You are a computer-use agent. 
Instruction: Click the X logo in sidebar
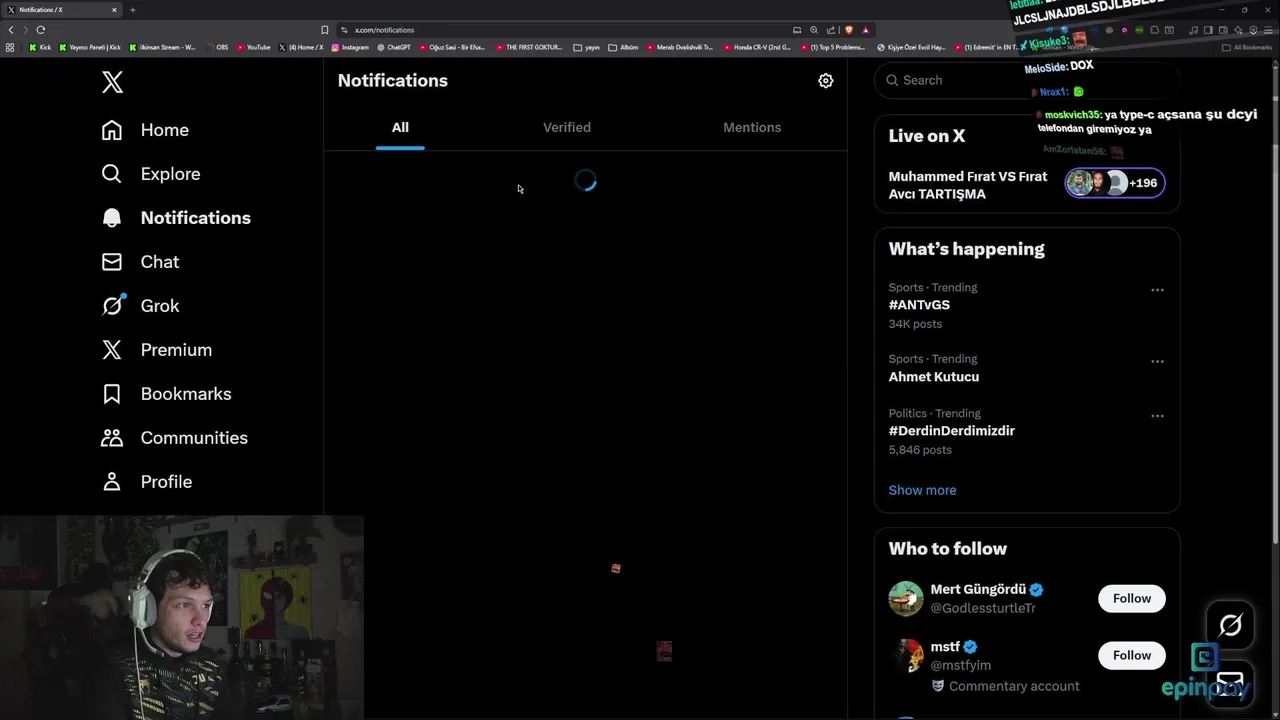click(x=112, y=82)
